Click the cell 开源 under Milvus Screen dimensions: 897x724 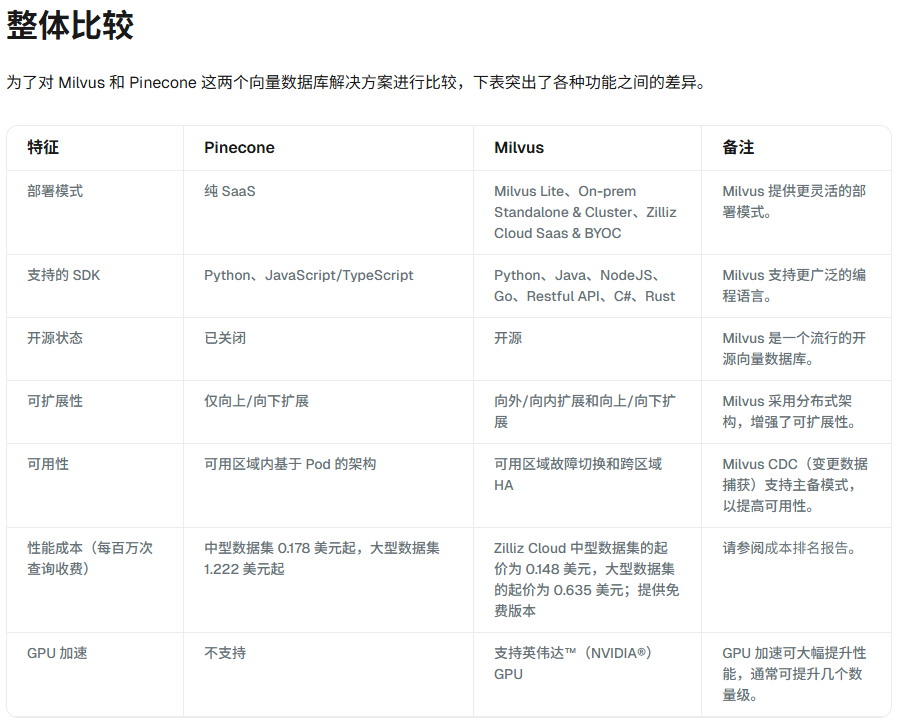[x=508, y=338]
